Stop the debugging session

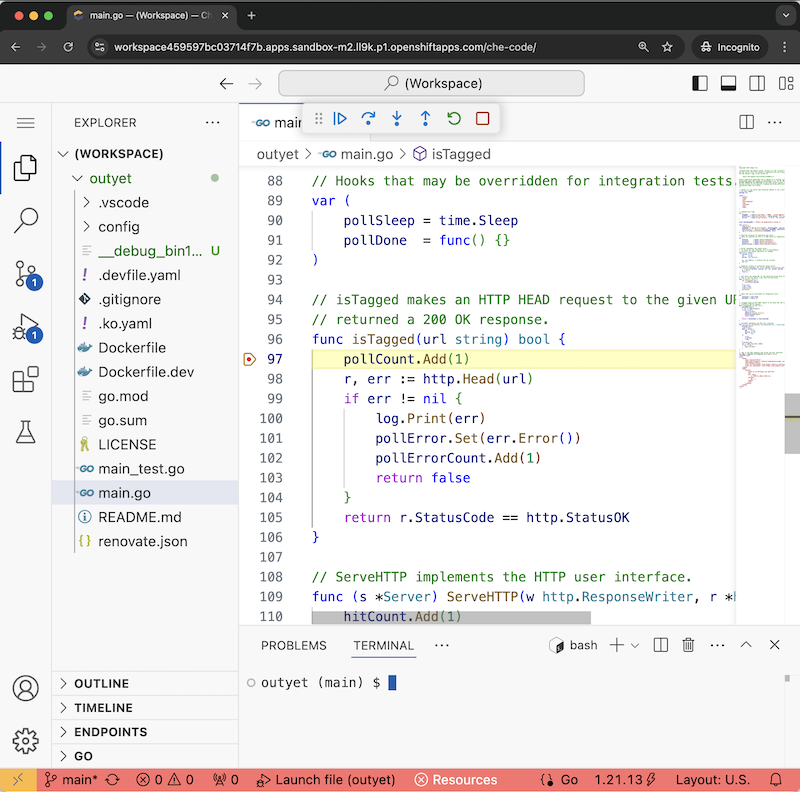[x=483, y=119]
